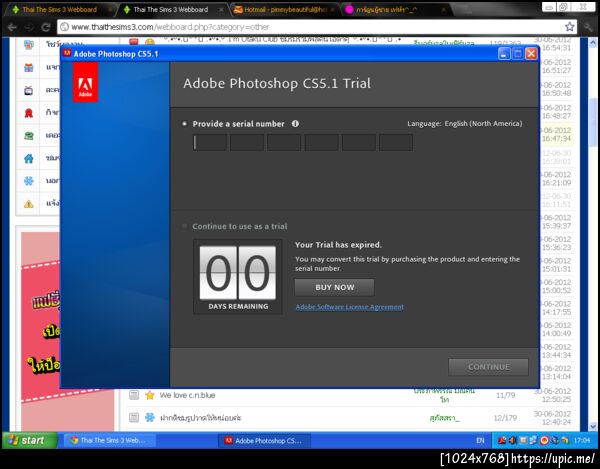
Task: Click the volume speaker icon in the system tray
Action: [512, 440]
